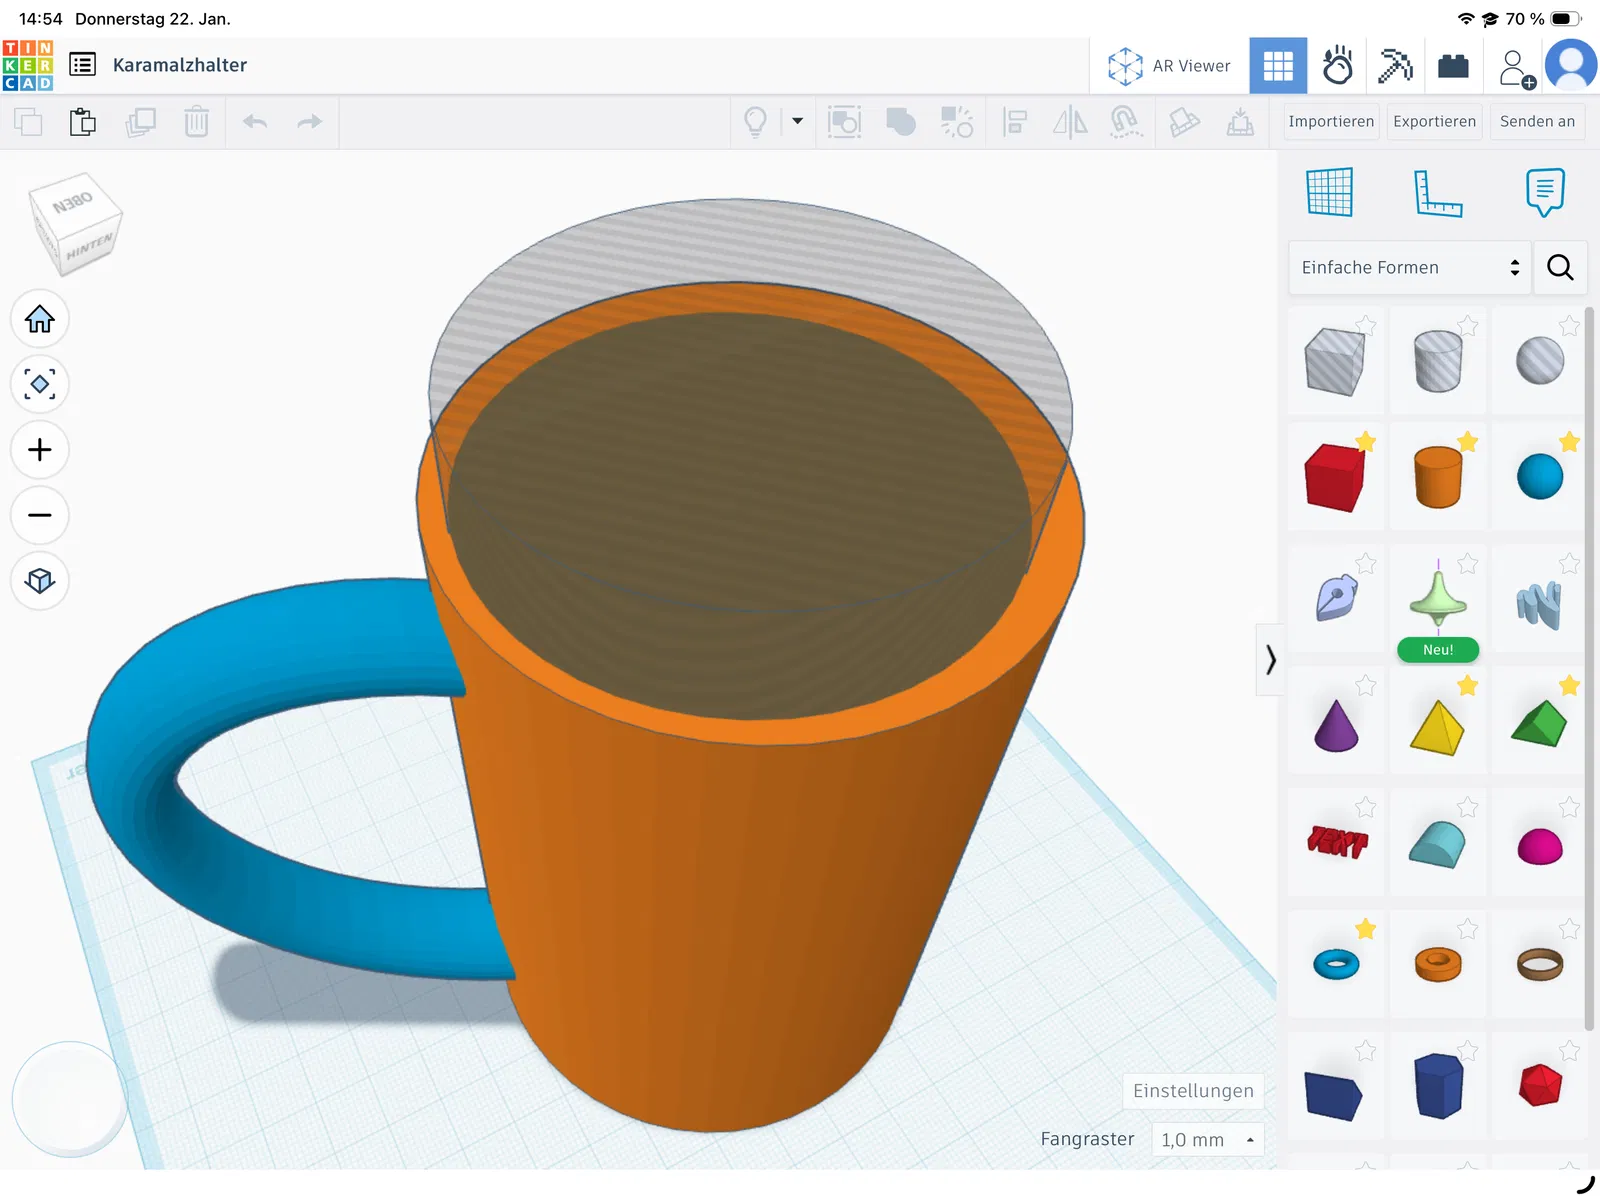Click the Home view icon
Viewport: 1600px width, 1199px height.
click(40, 319)
